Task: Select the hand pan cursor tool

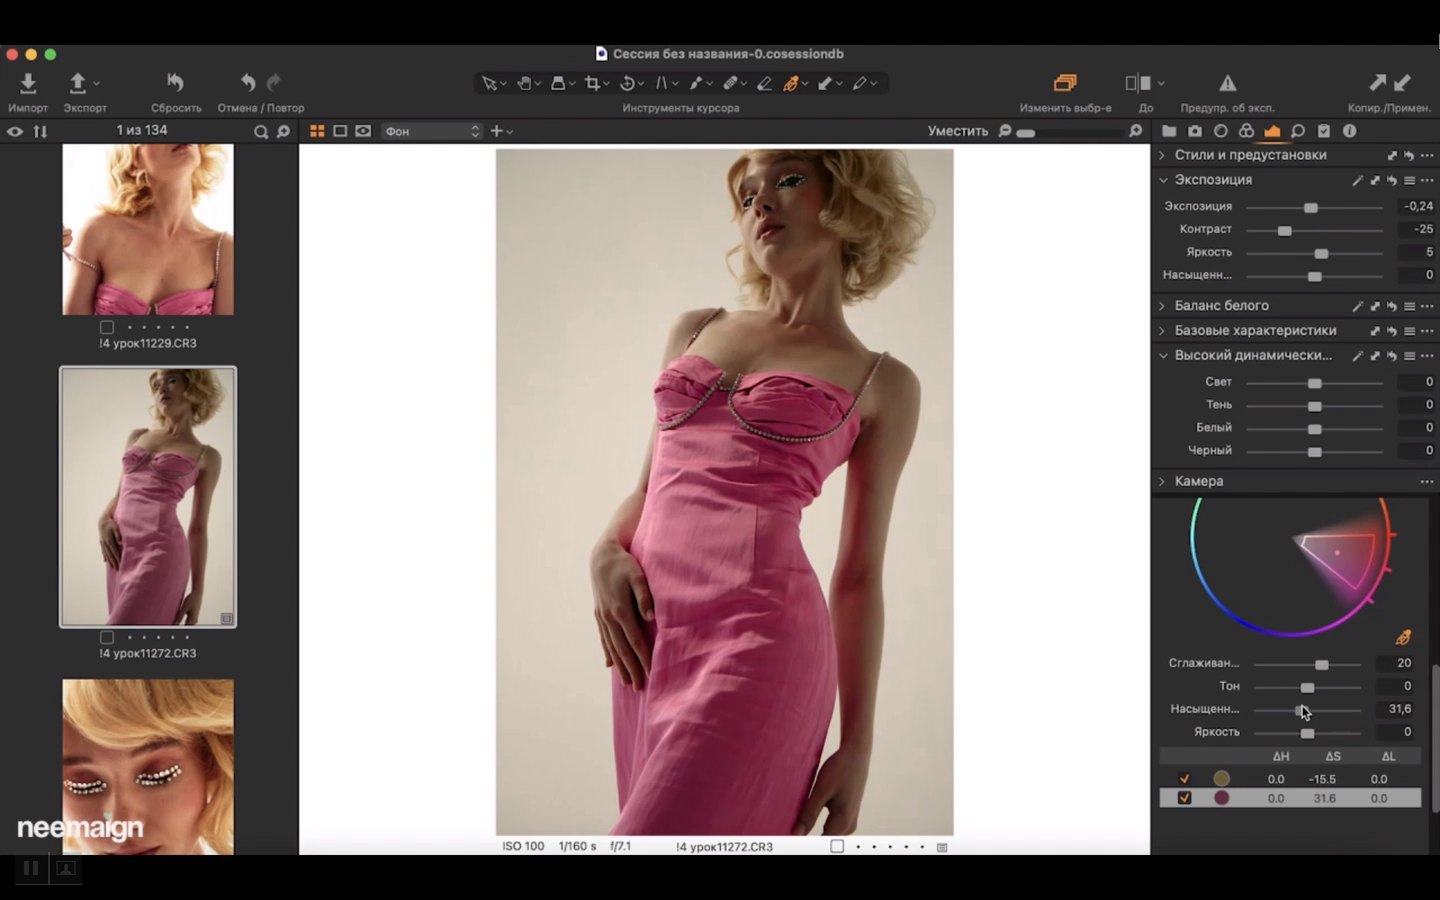Action: 523,84
